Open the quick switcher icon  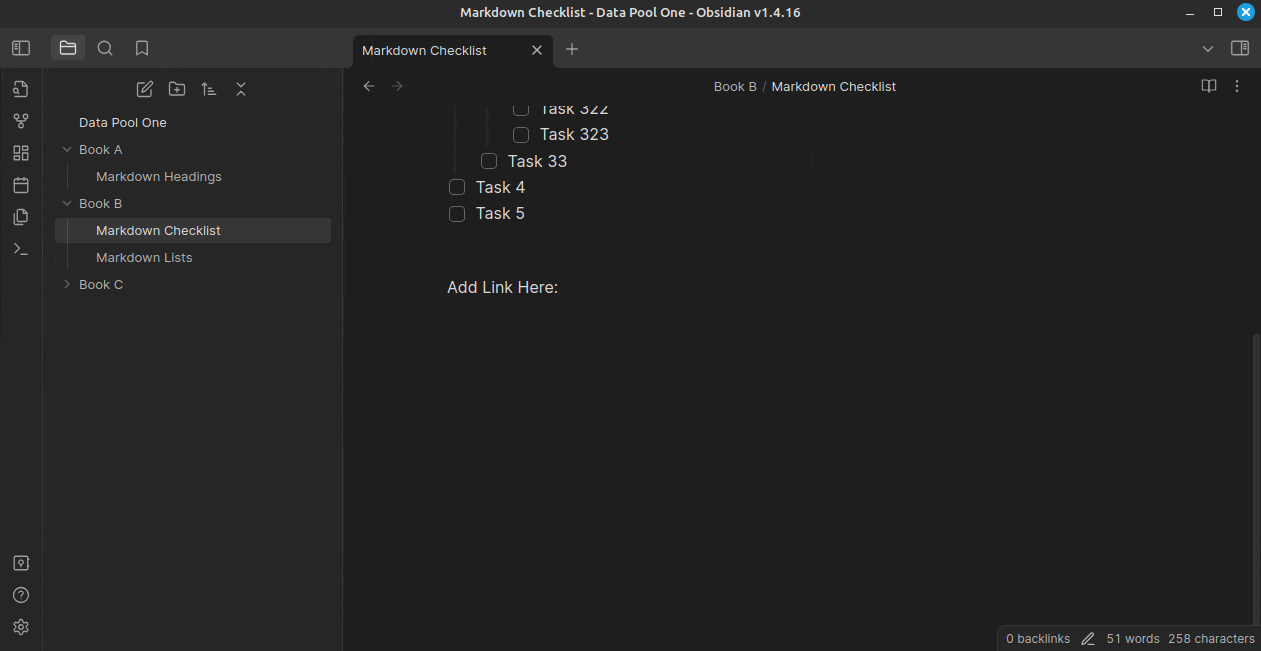21,89
